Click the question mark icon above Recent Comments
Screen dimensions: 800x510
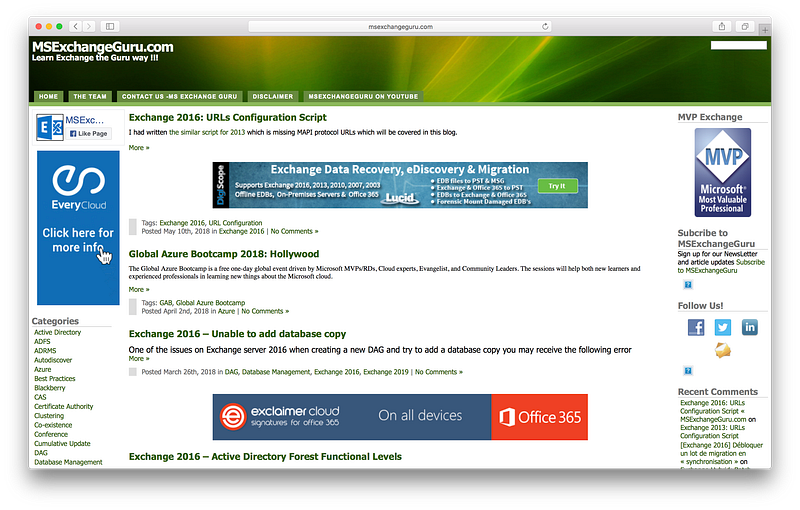point(688,371)
